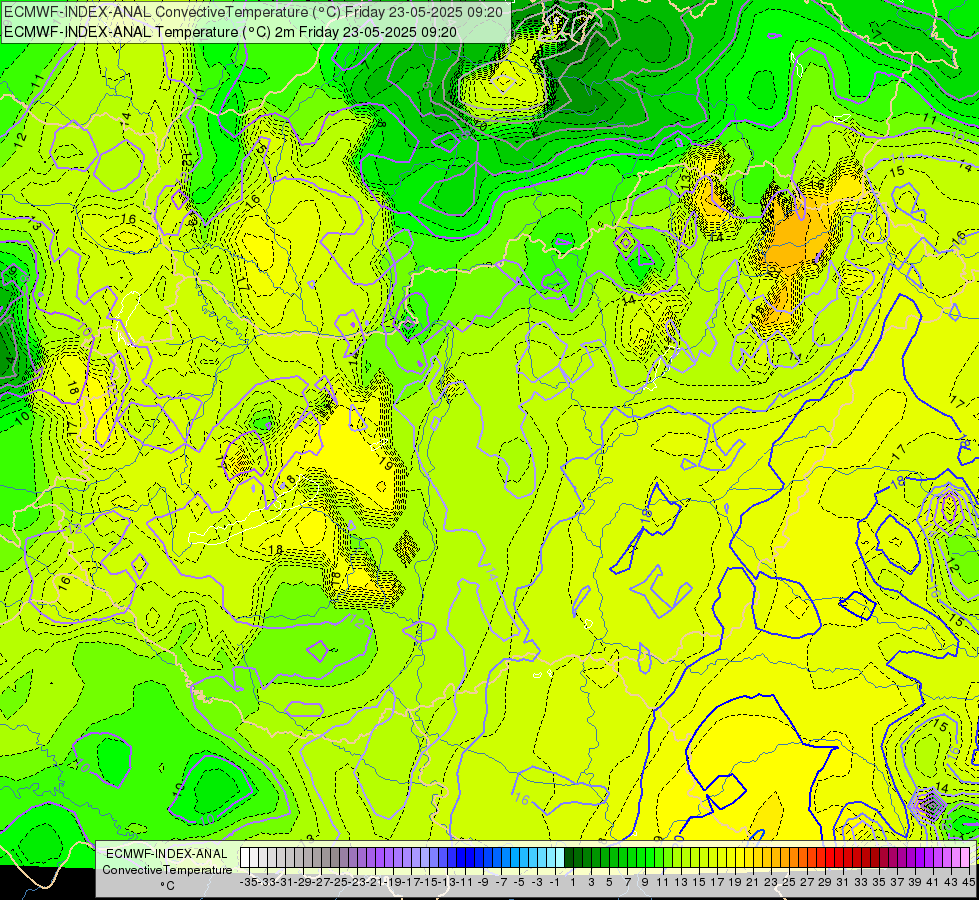Pick the pink swatch above 45

965,858
